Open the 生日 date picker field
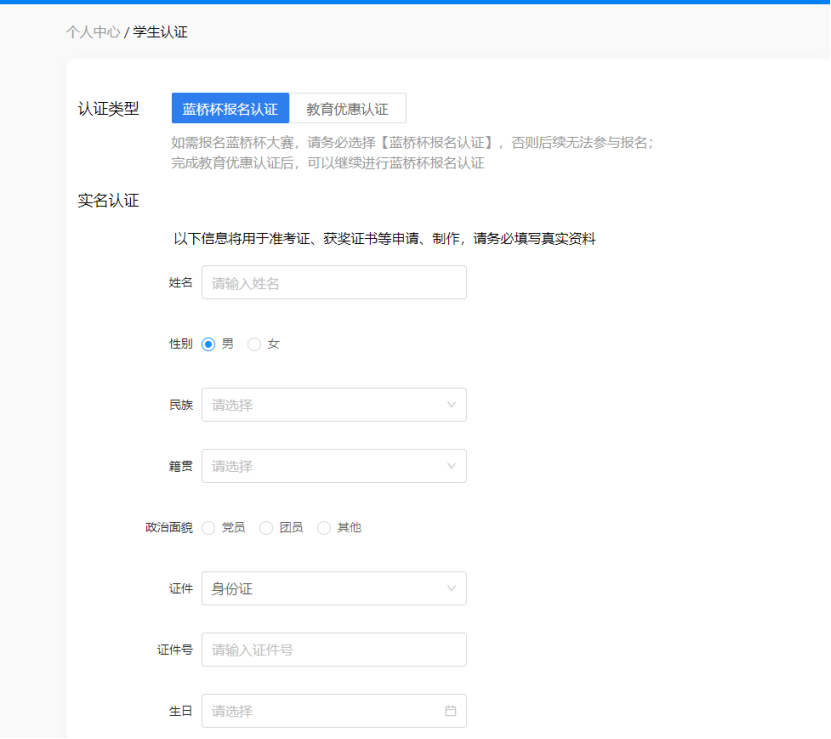This screenshot has height=739, width=831. [x=334, y=711]
